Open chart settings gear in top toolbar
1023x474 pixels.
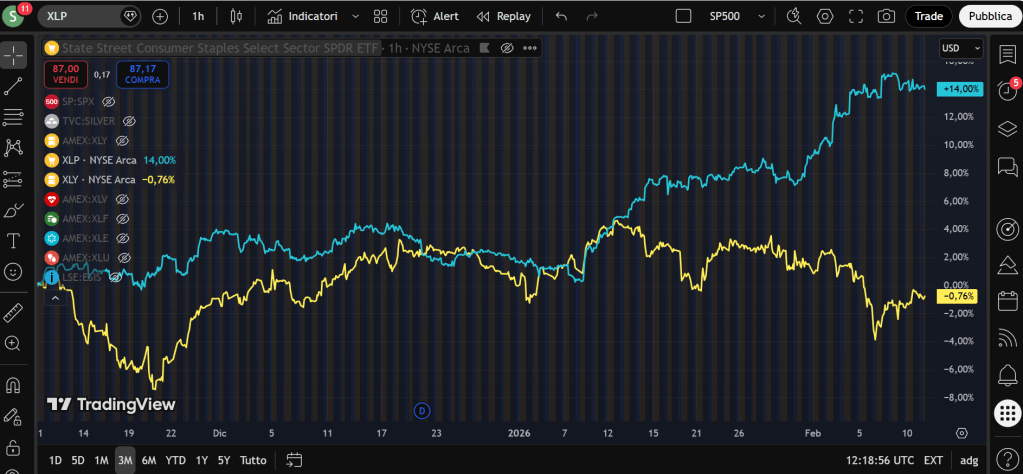pos(825,16)
